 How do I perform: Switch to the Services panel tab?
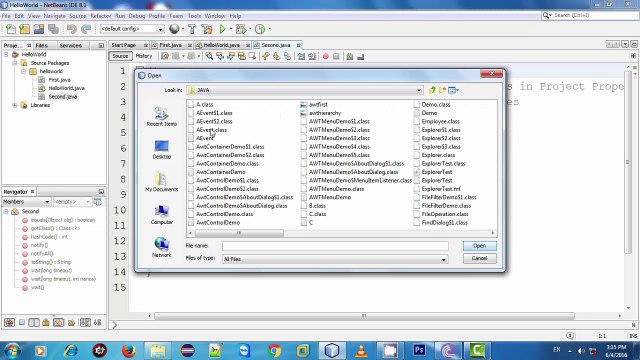tap(71, 45)
